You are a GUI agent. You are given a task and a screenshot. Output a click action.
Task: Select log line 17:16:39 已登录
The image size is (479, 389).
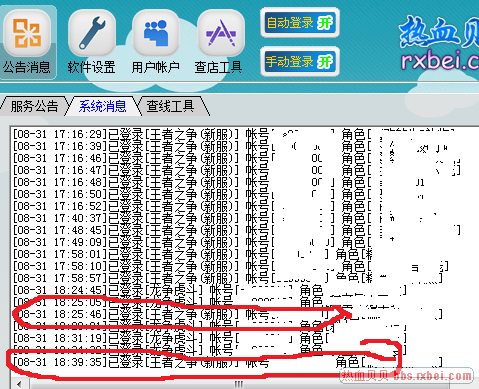231,146
